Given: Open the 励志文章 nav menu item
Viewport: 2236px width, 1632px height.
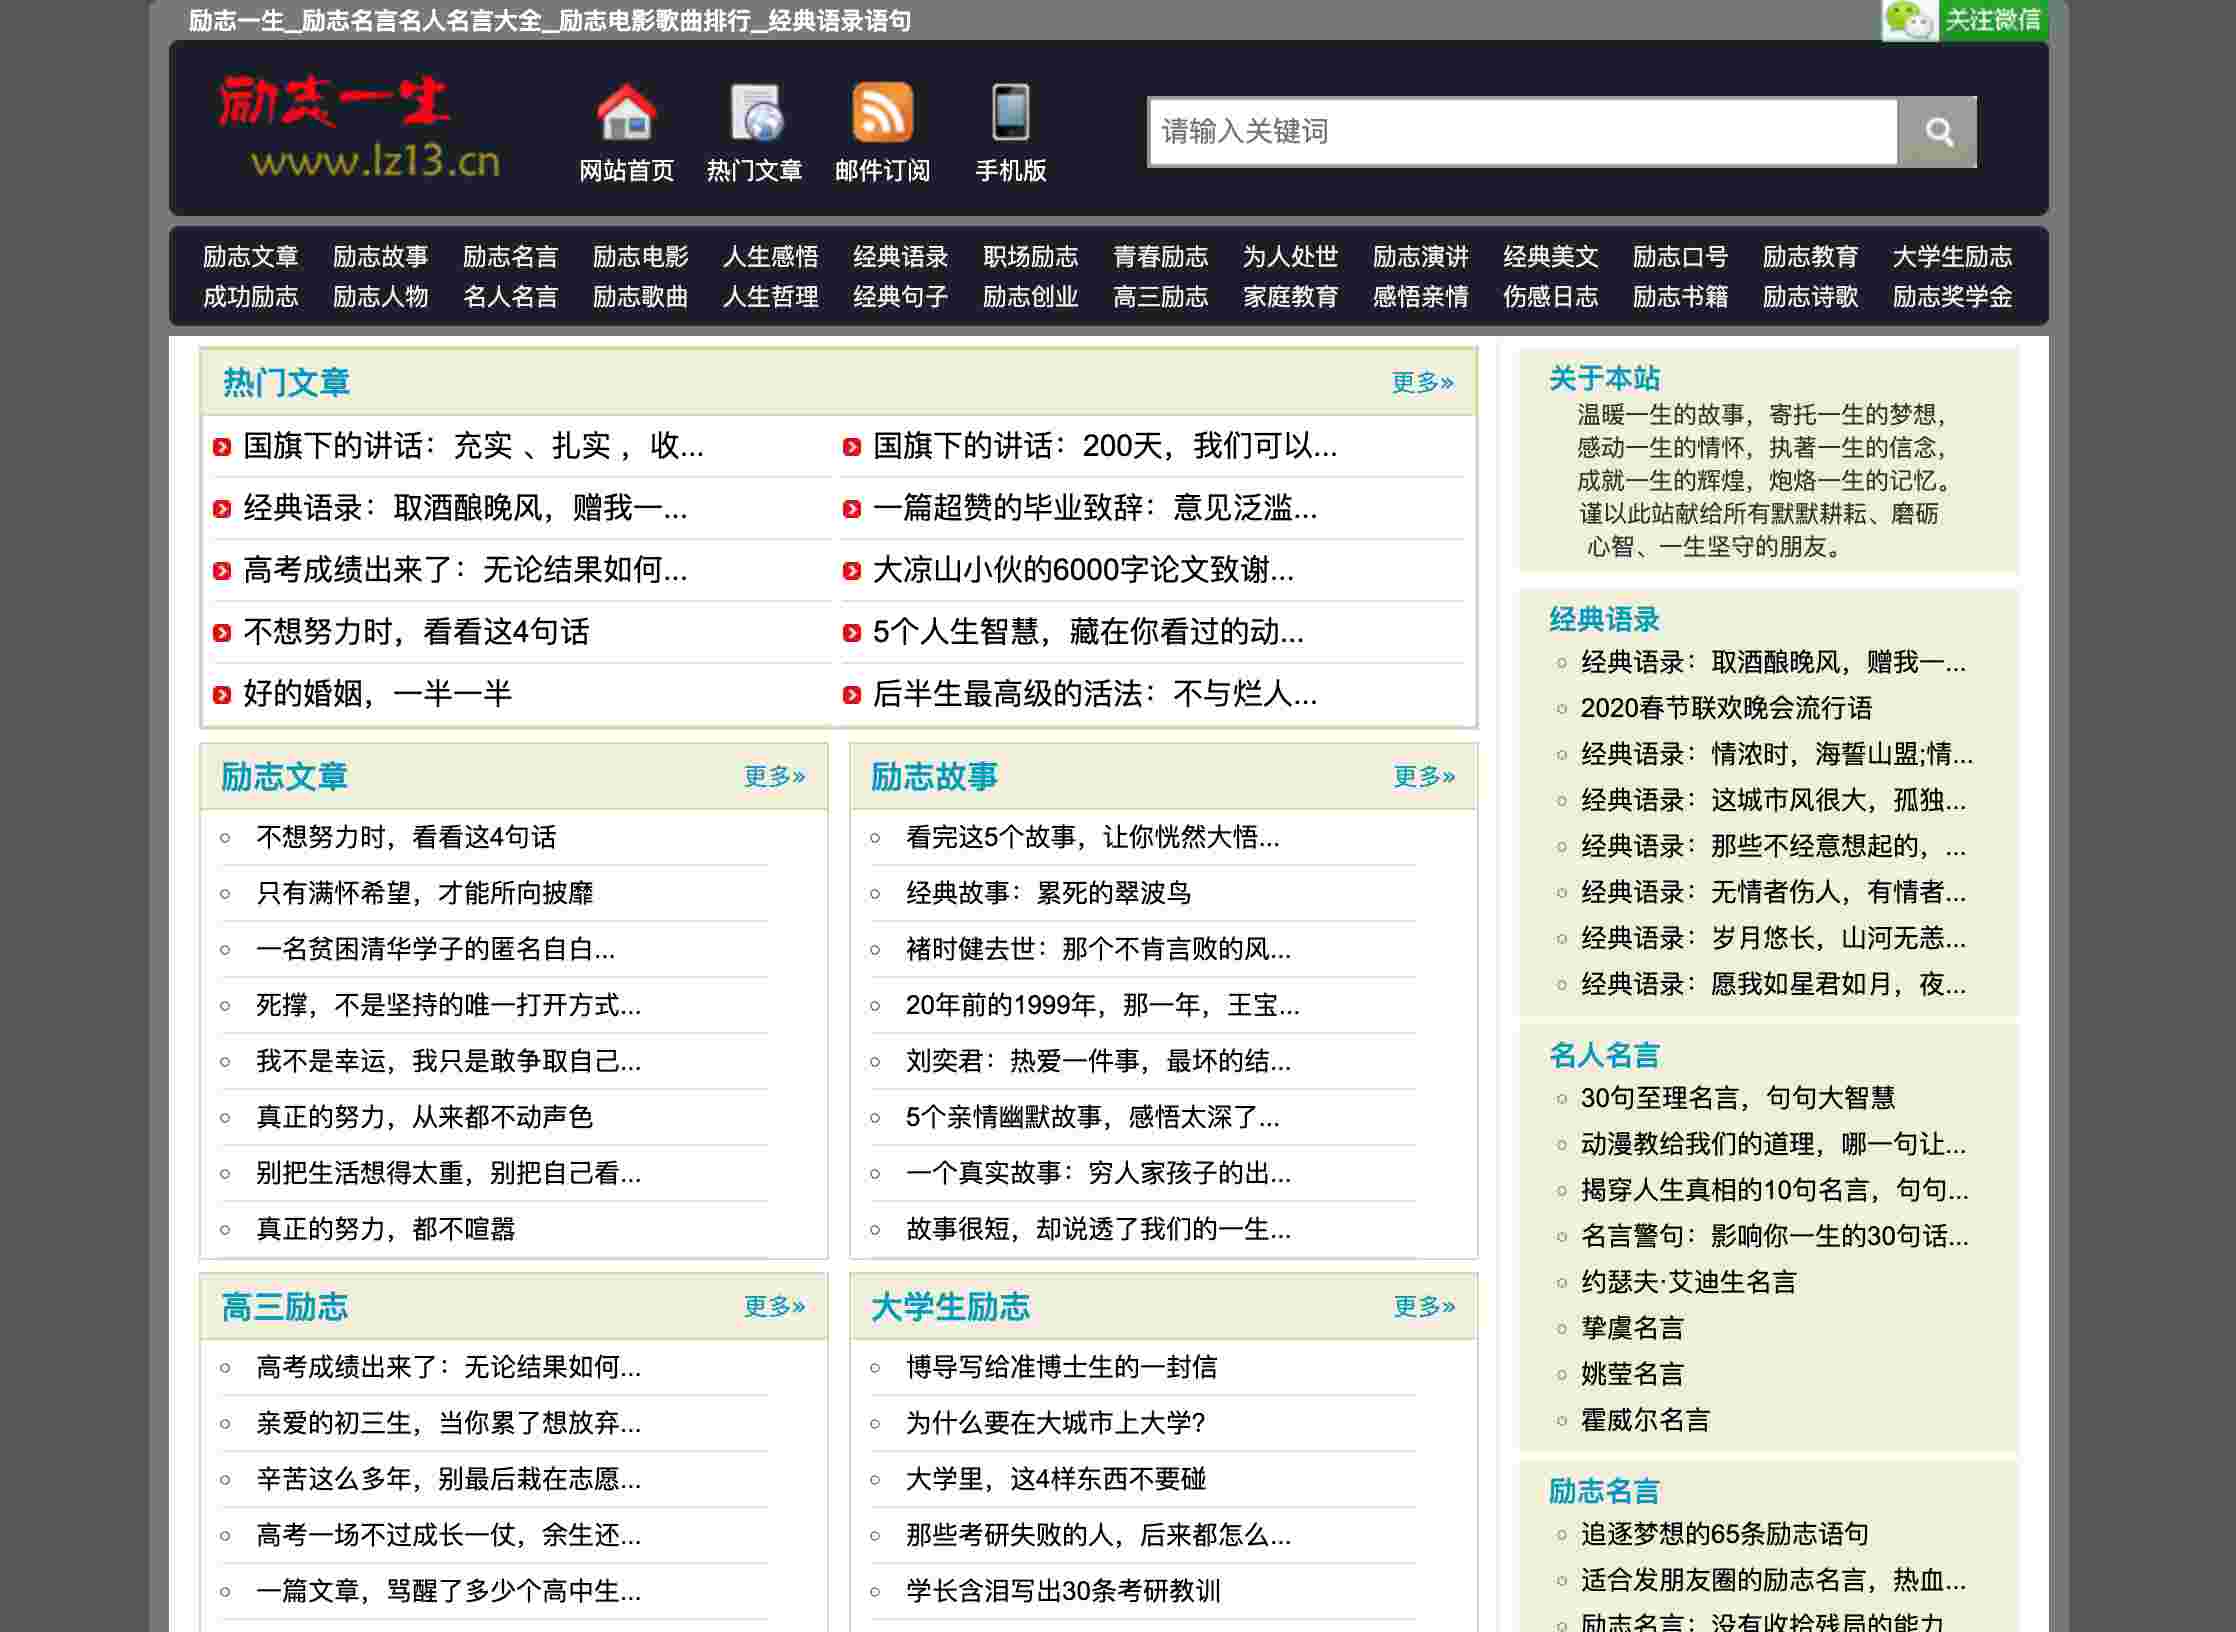Looking at the screenshot, I should point(250,257).
